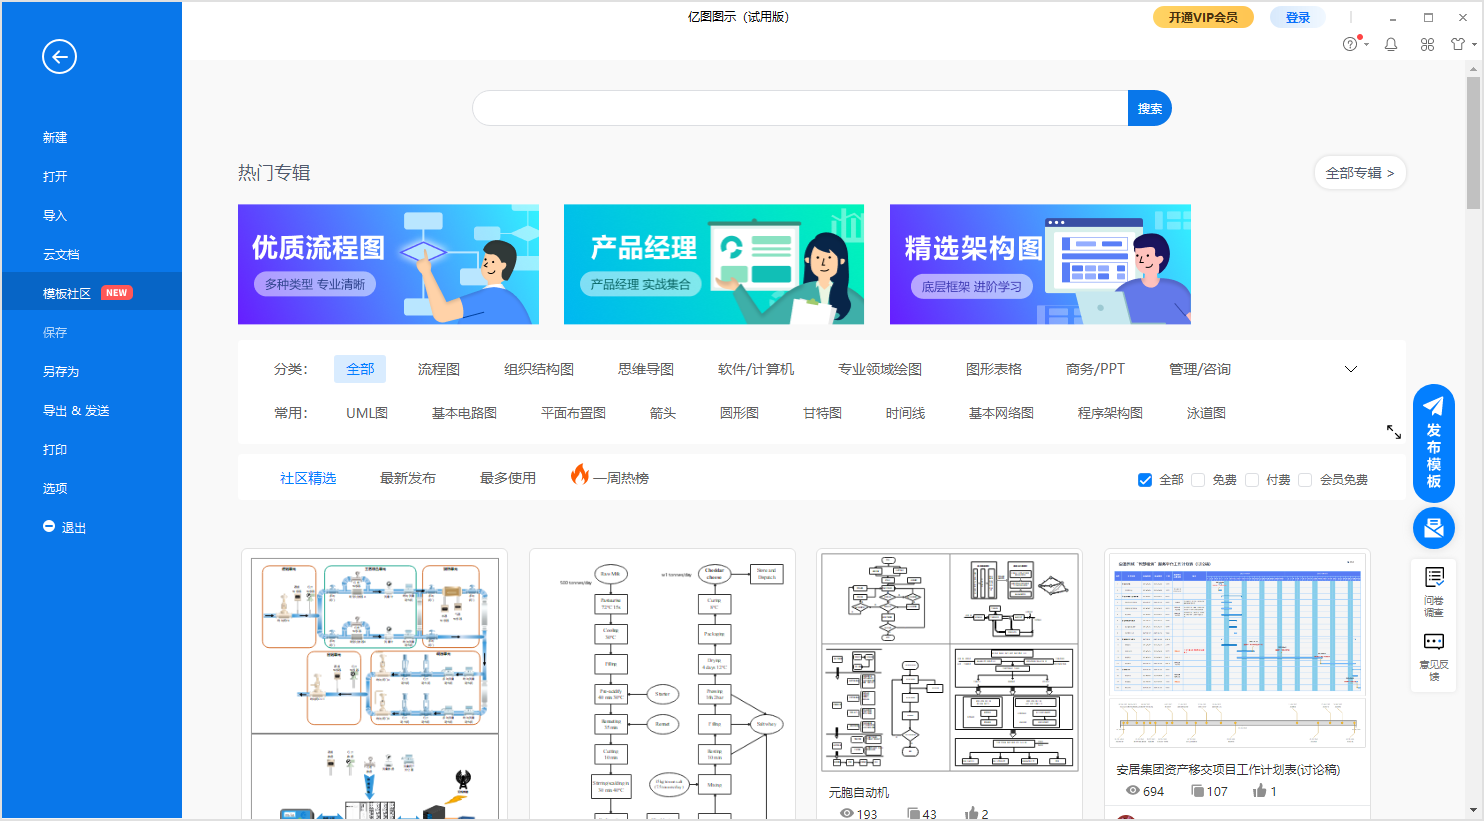Open the help question mark icon
The width and height of the screenshot is (1484, 821).
(1350, 44)
